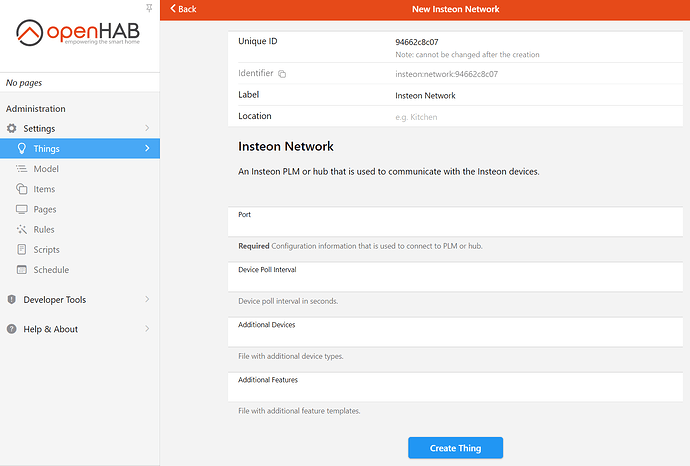The height and width of the screenshot is (466, 690).
Task: Select Things in the sidebar
Action: (x=80, y=148)
